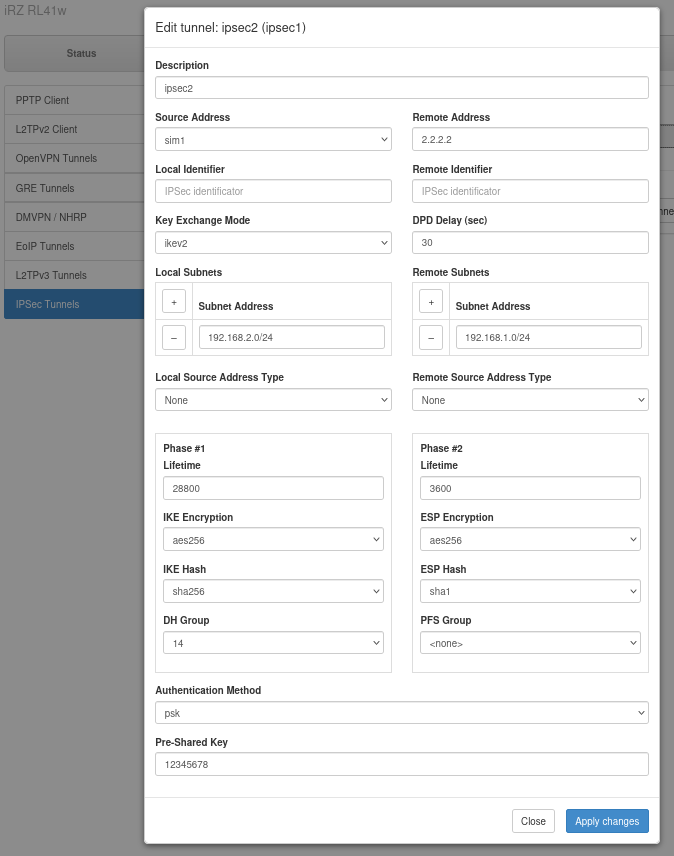Screen dimensions: 674x856
Task: Click minus button beside 192.168.2.0/24
Action: tap(173, 338)
